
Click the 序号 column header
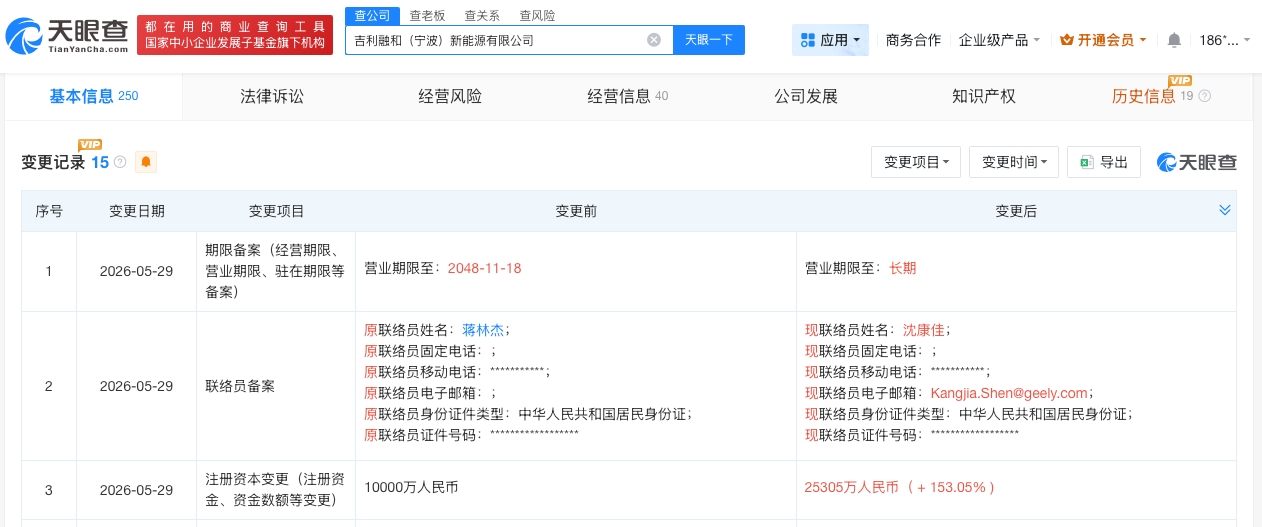pyautogui.click(x=49, y=211)
